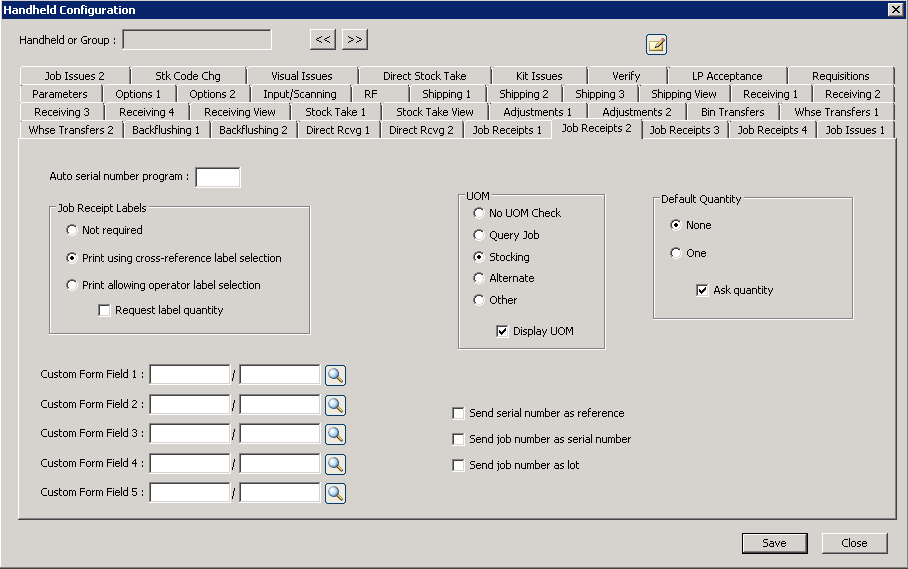This screenshot has width=908, height=569.
Task: Toggle the Ask quantity checkbox
Action: [703, 291]
